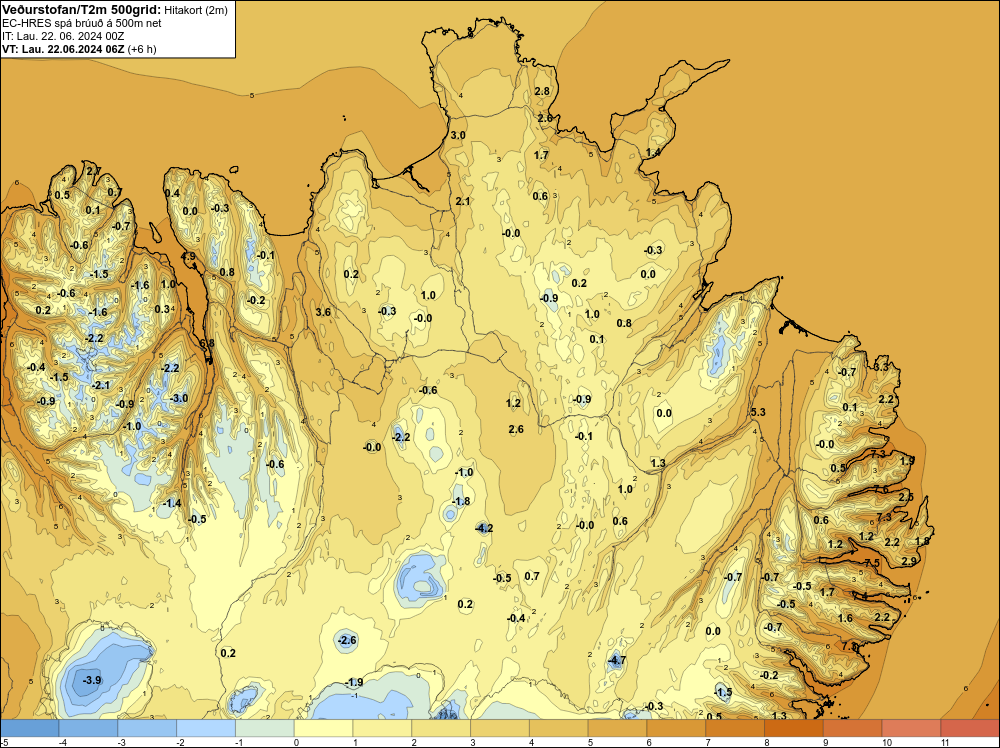
Task: Click the -3.9 temperature value on the blue patch
Action: [x=92, y=680]
